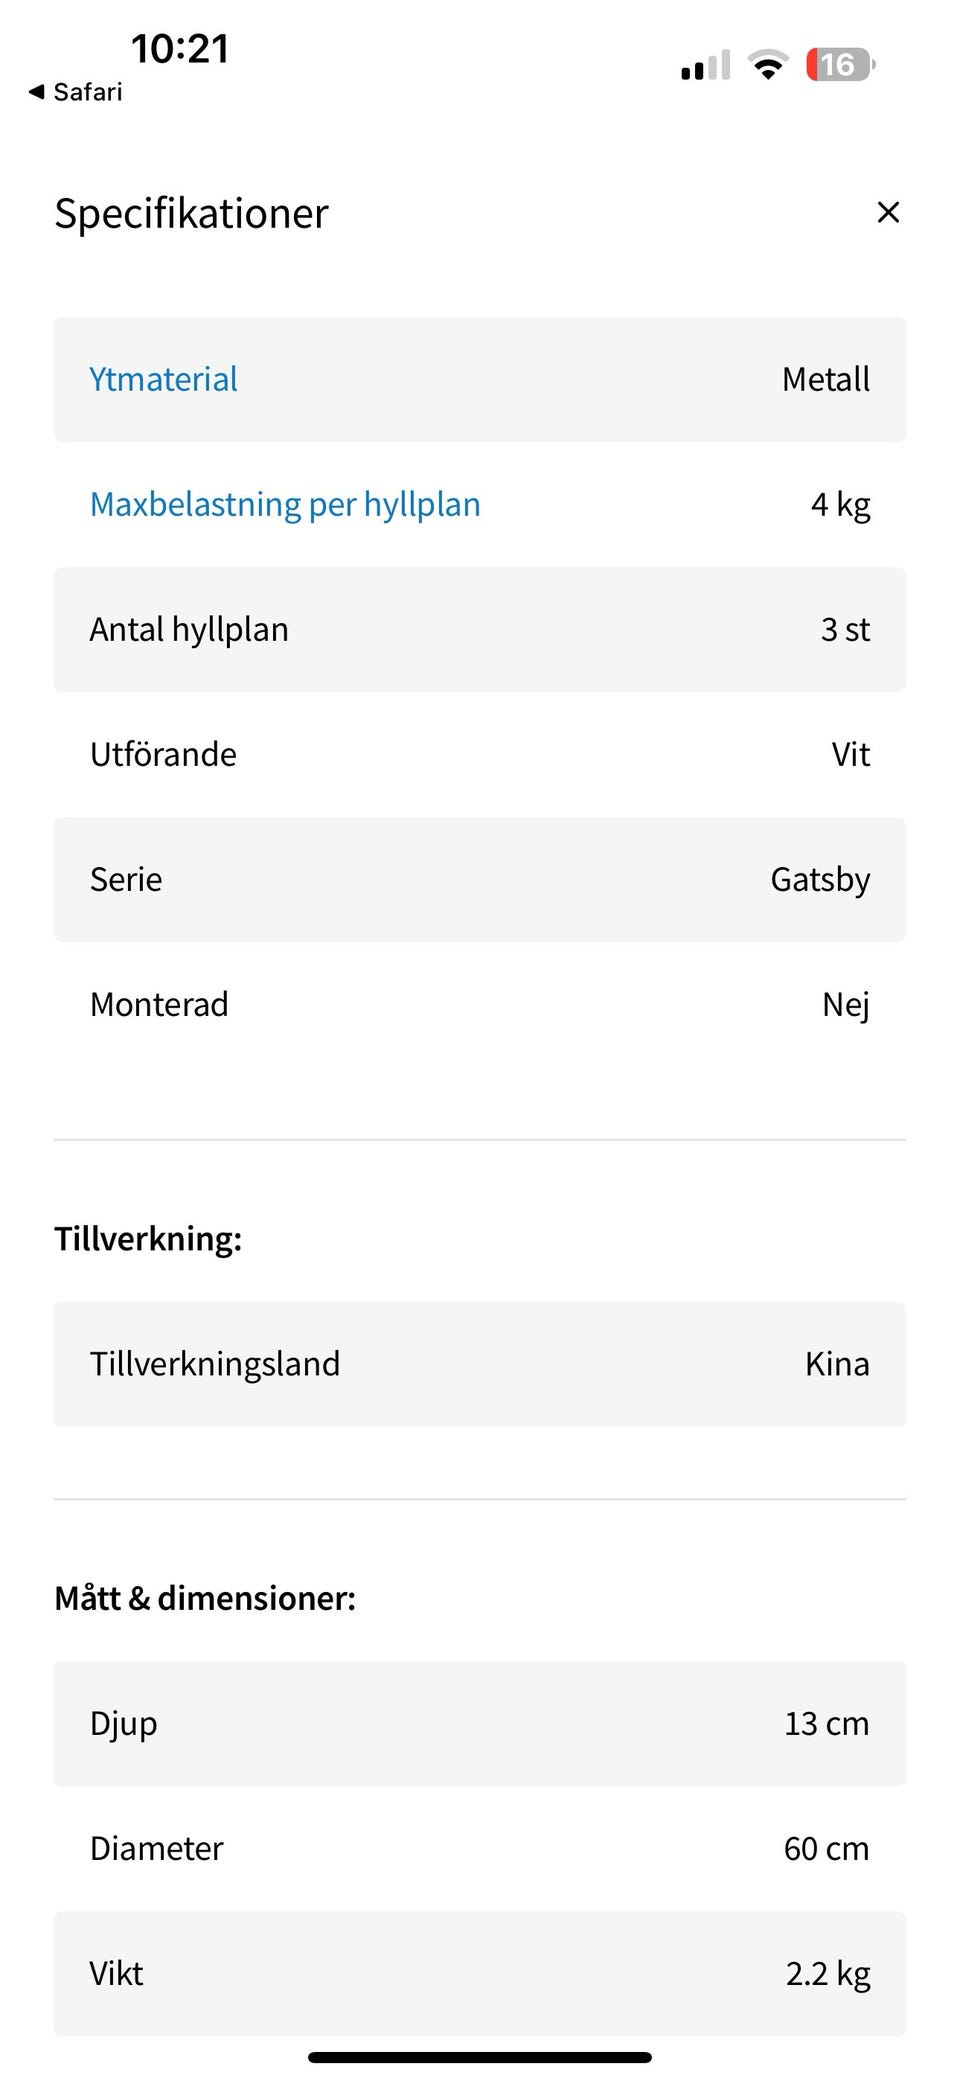Tap the Wi-Fi icon in status bar
Image resolution: width=960 pixels, height=2081 pixels.
click(768, 65)
